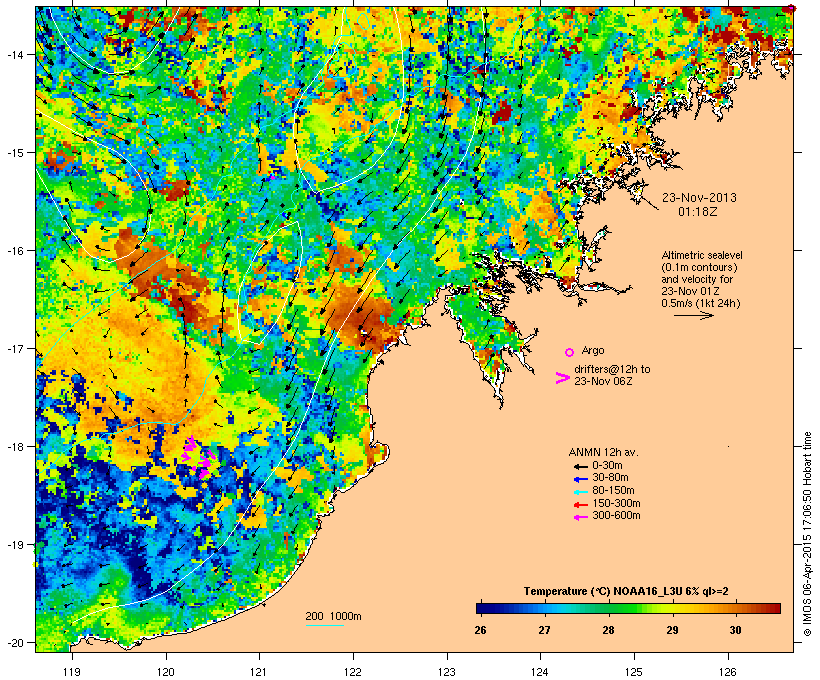Click the temperature color bar
The width and height of the screenshot is (820, 680).
(628, 608)
